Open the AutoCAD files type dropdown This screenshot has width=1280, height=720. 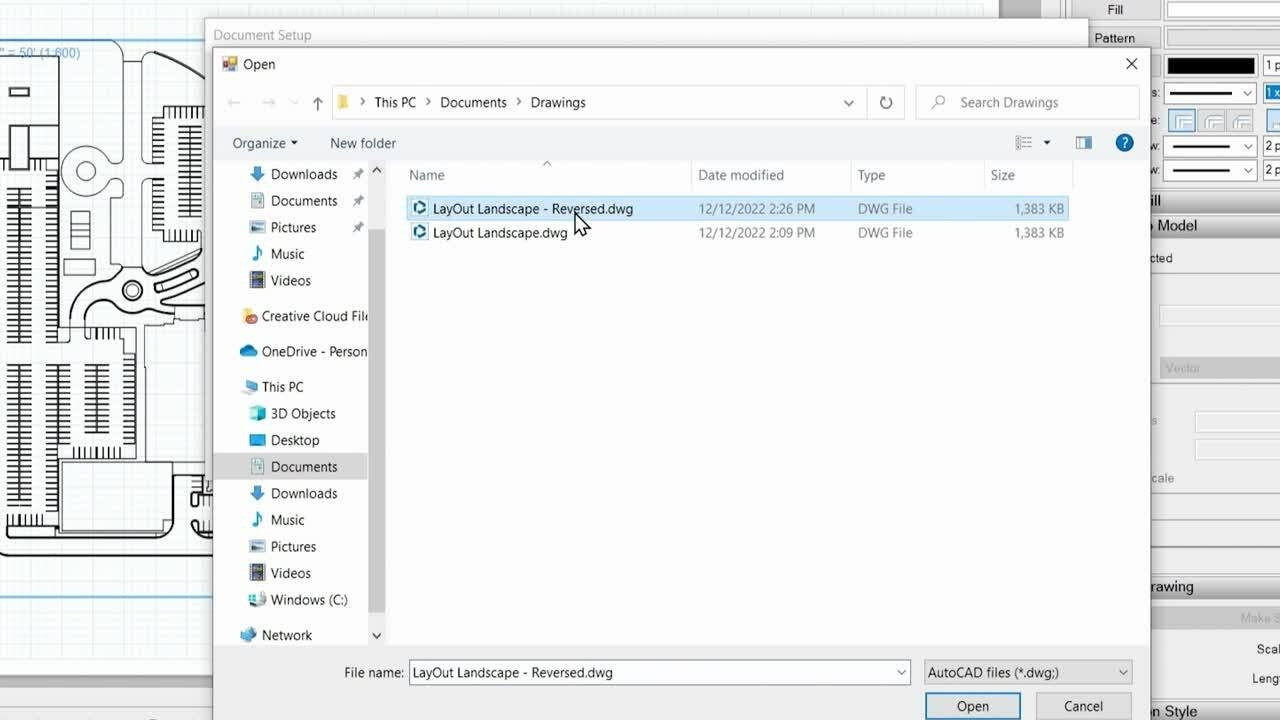point(1026,672)
